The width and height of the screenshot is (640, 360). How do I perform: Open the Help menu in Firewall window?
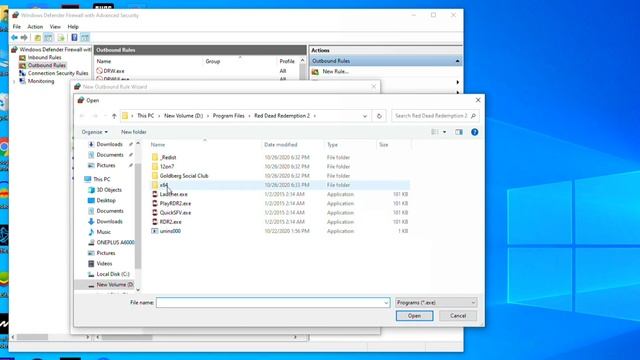73,27
